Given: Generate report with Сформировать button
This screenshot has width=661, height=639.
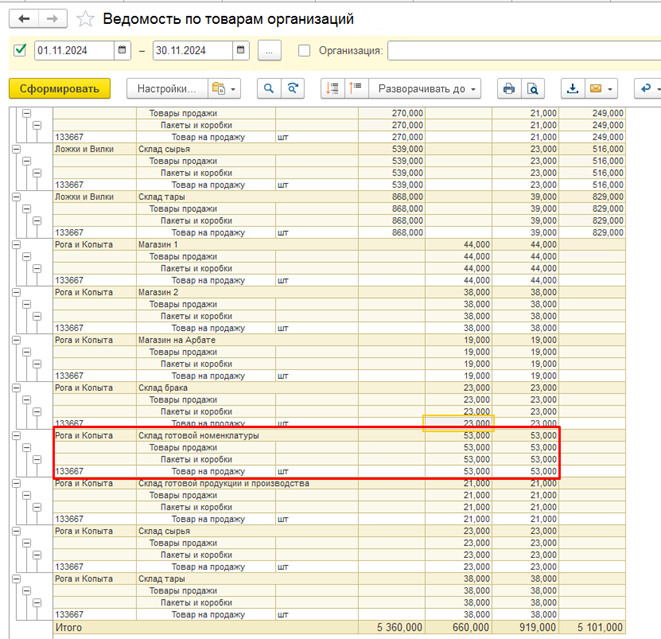Looking at the screenshot, I should click(x=59, y=89).
